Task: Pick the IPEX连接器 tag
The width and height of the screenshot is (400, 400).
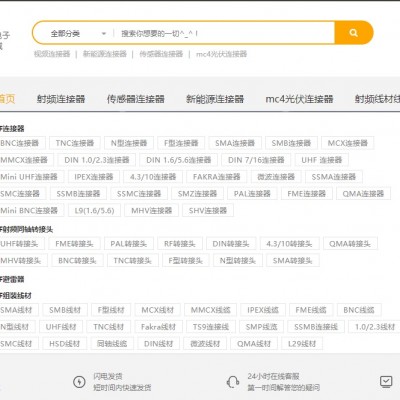Action: coord(94,177)
